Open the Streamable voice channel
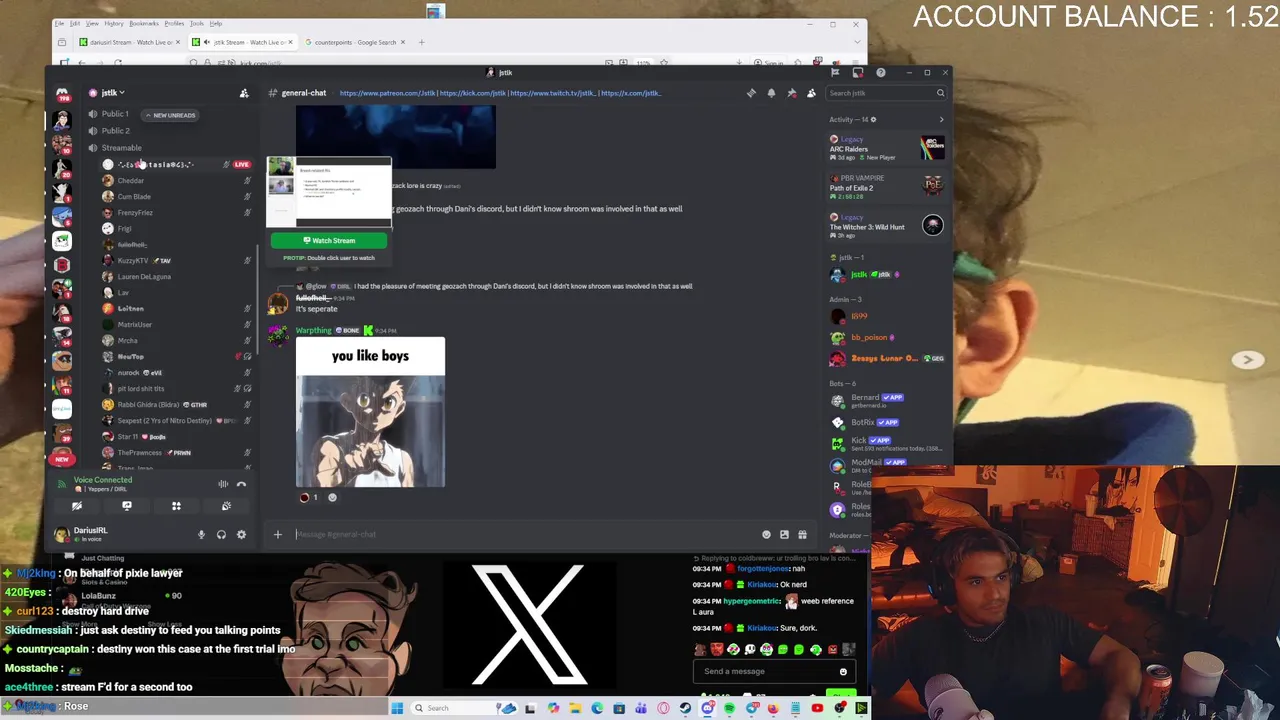 [121, 148]
